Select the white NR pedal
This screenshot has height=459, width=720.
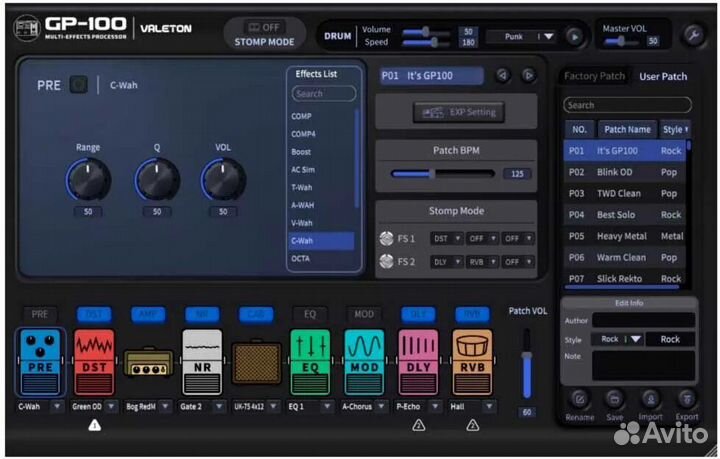point(202,362)
